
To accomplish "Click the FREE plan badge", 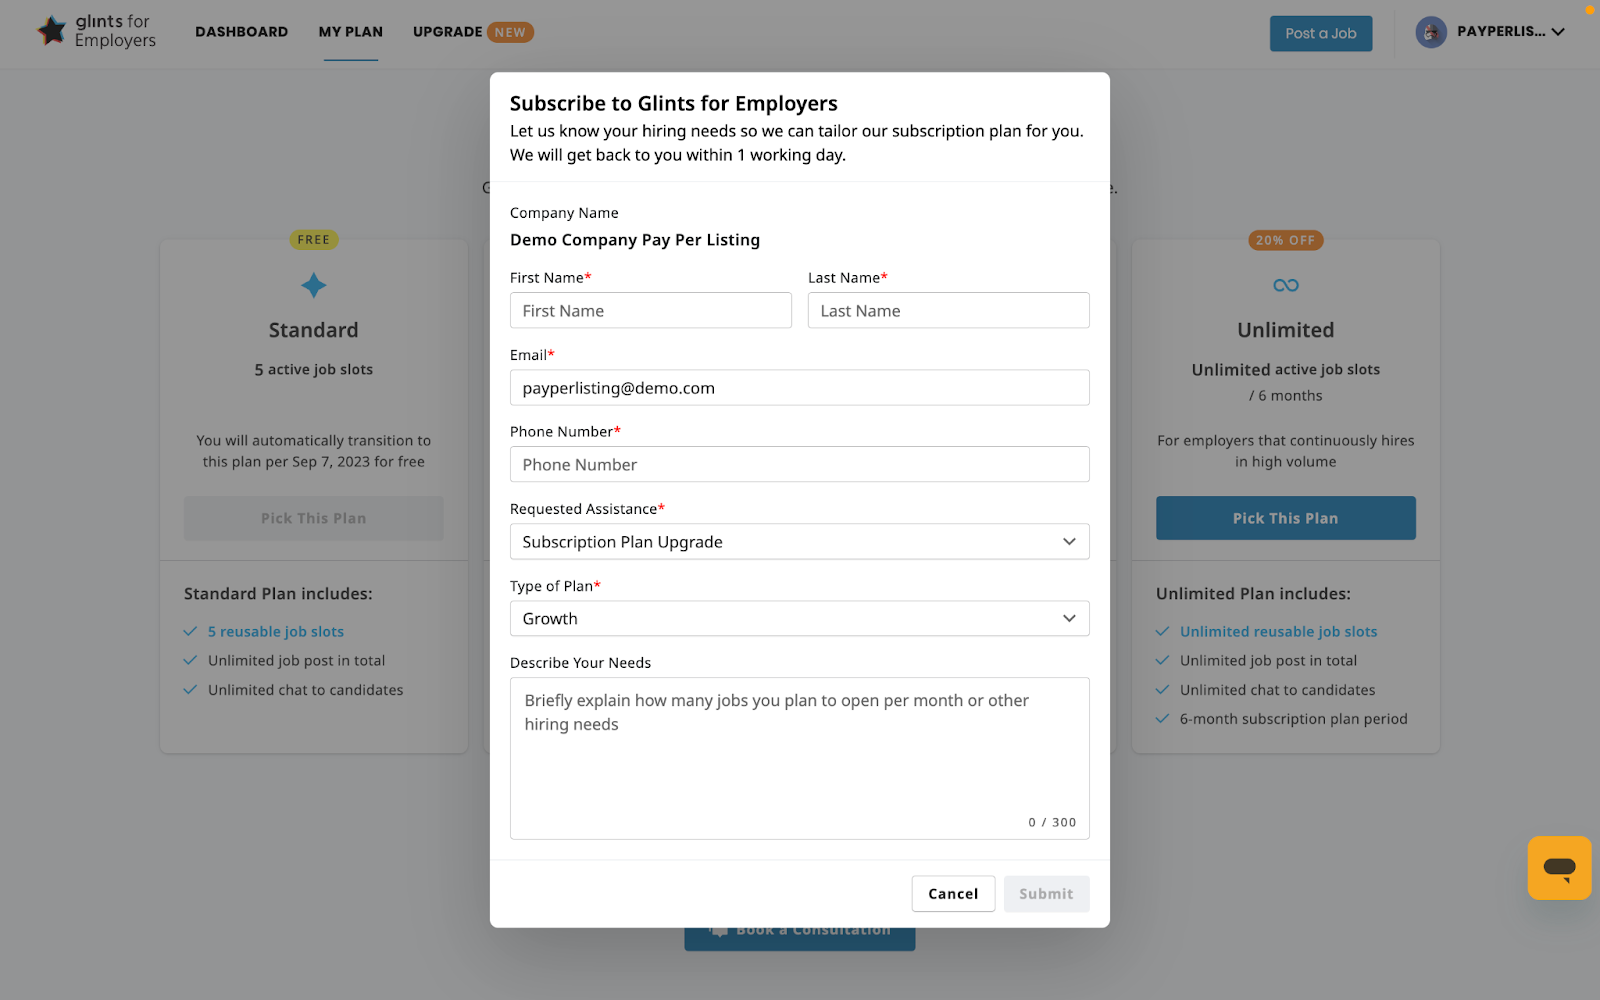I will pos(314,240).
